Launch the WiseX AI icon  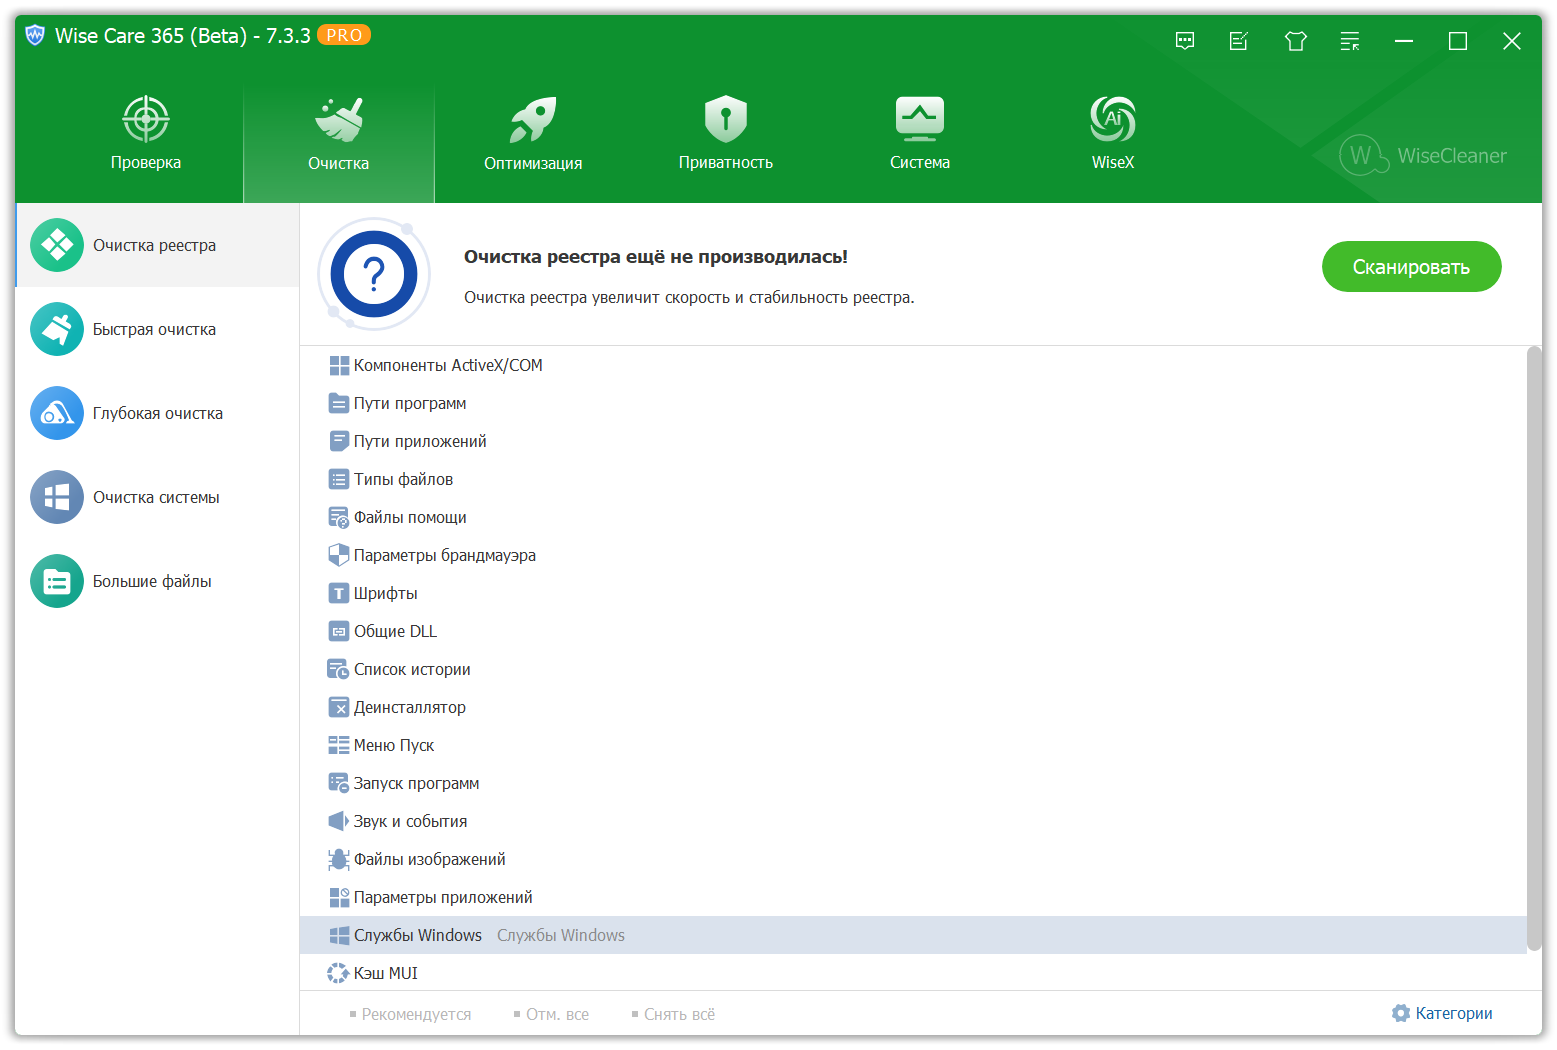(1112, 120)
